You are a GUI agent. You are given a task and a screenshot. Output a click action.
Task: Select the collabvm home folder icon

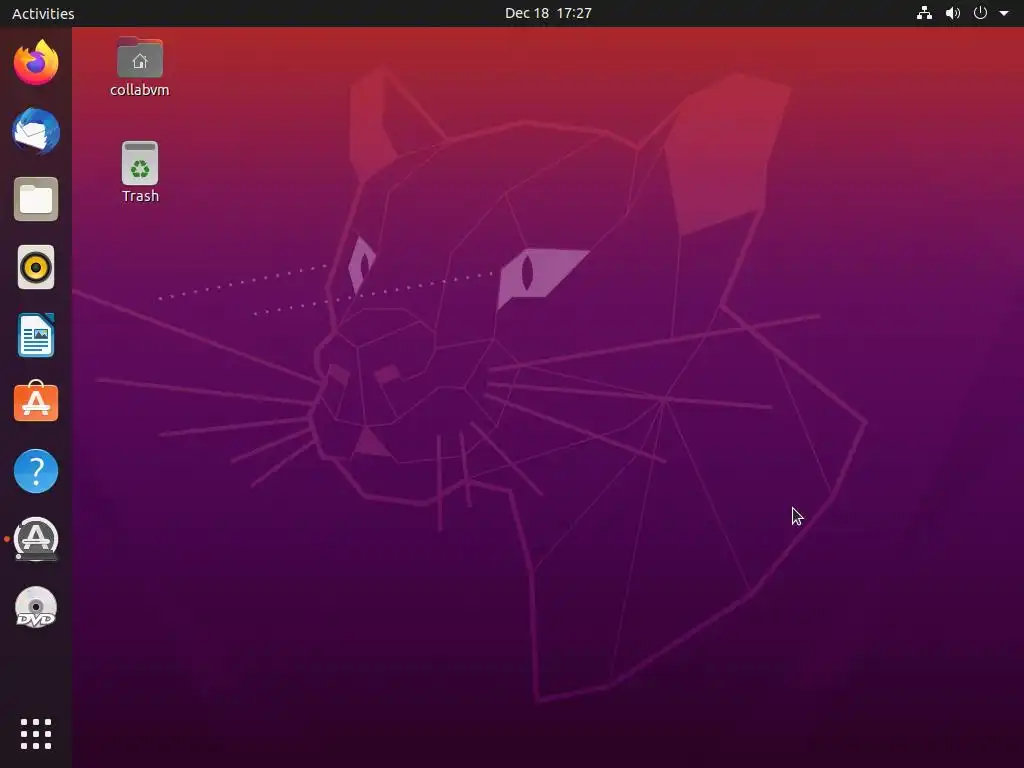tap(140, 57)
